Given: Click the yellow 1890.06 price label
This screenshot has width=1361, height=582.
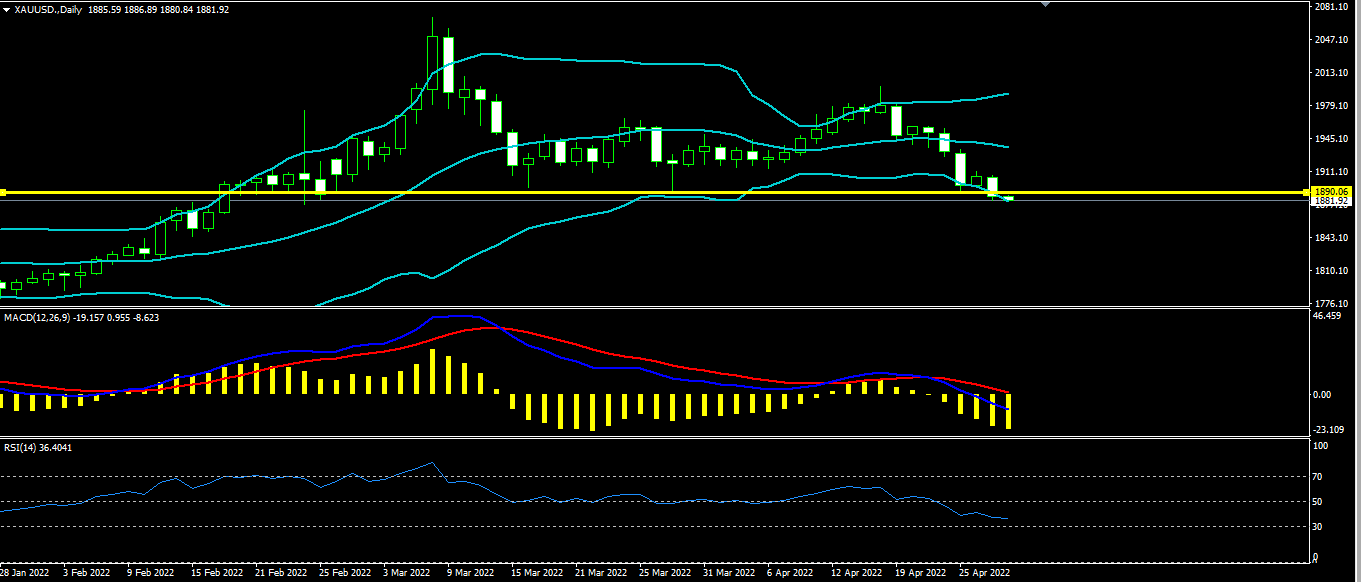Looking at the screenshot, I should coord(1334,191).
